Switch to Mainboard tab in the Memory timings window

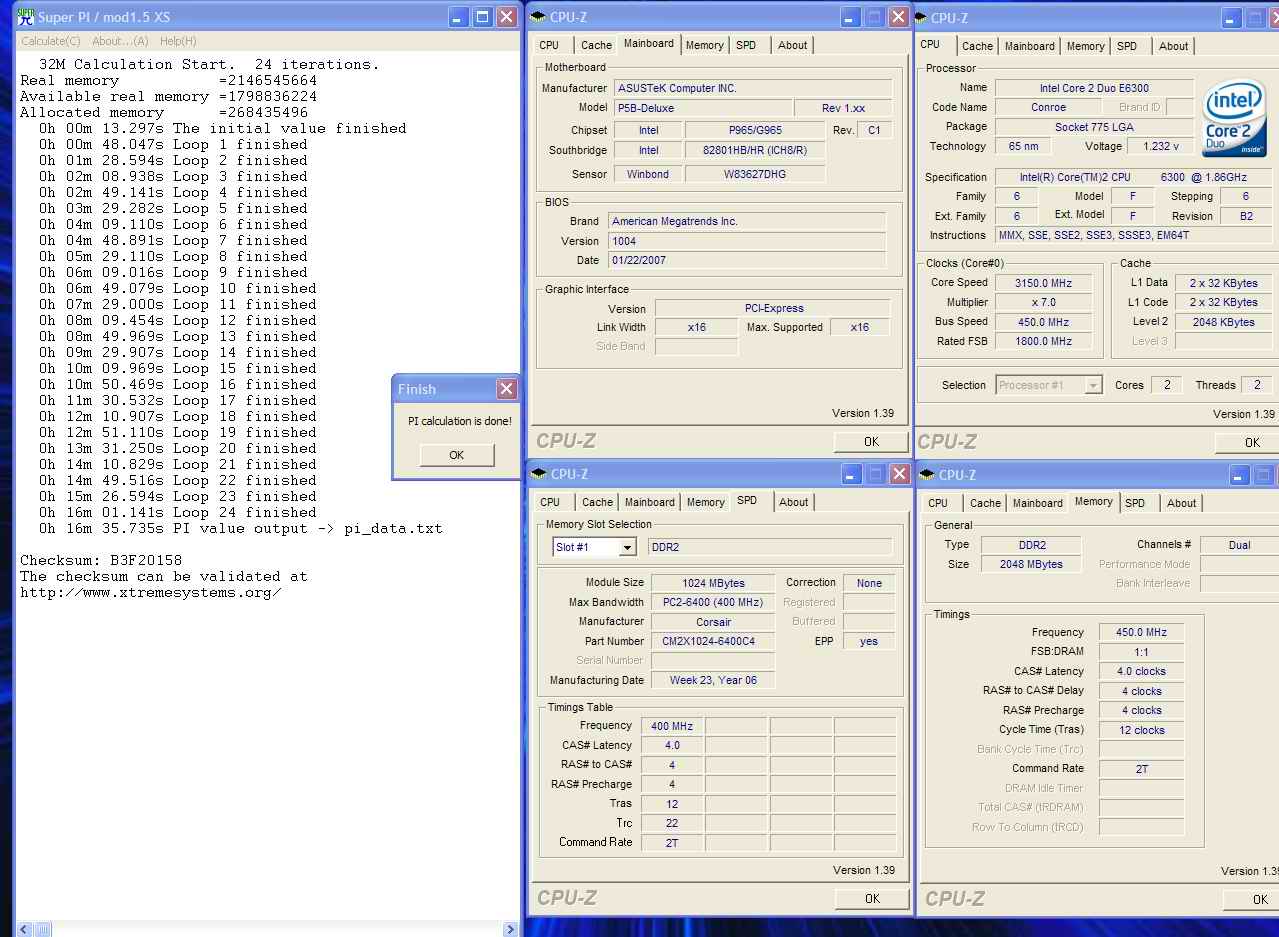[x=1038, y=503]
